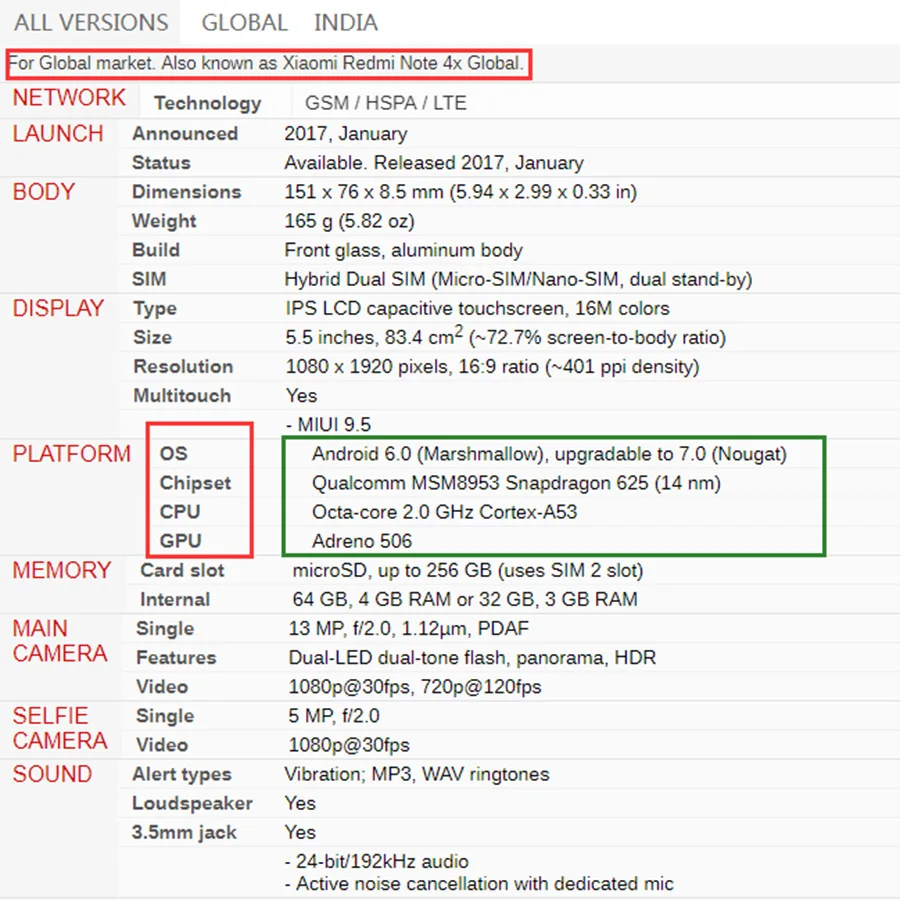The height and width of the screenshot is (900, 900).
Task: Open the BODY section heading
Action: click(x=44, y=192)
